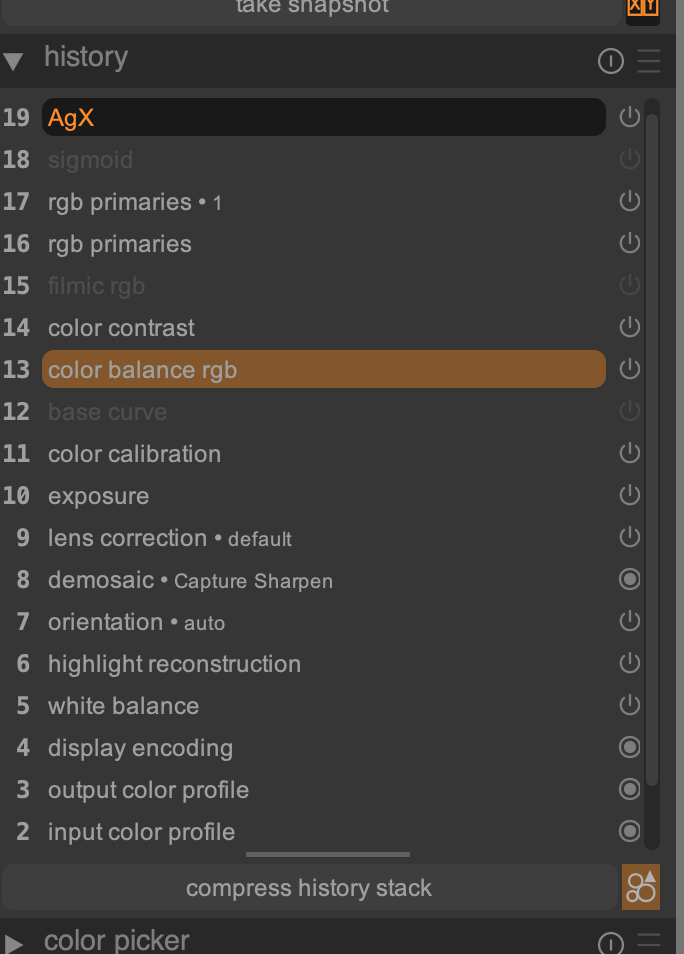Click the history panel reset icon

tap(610, 62)
